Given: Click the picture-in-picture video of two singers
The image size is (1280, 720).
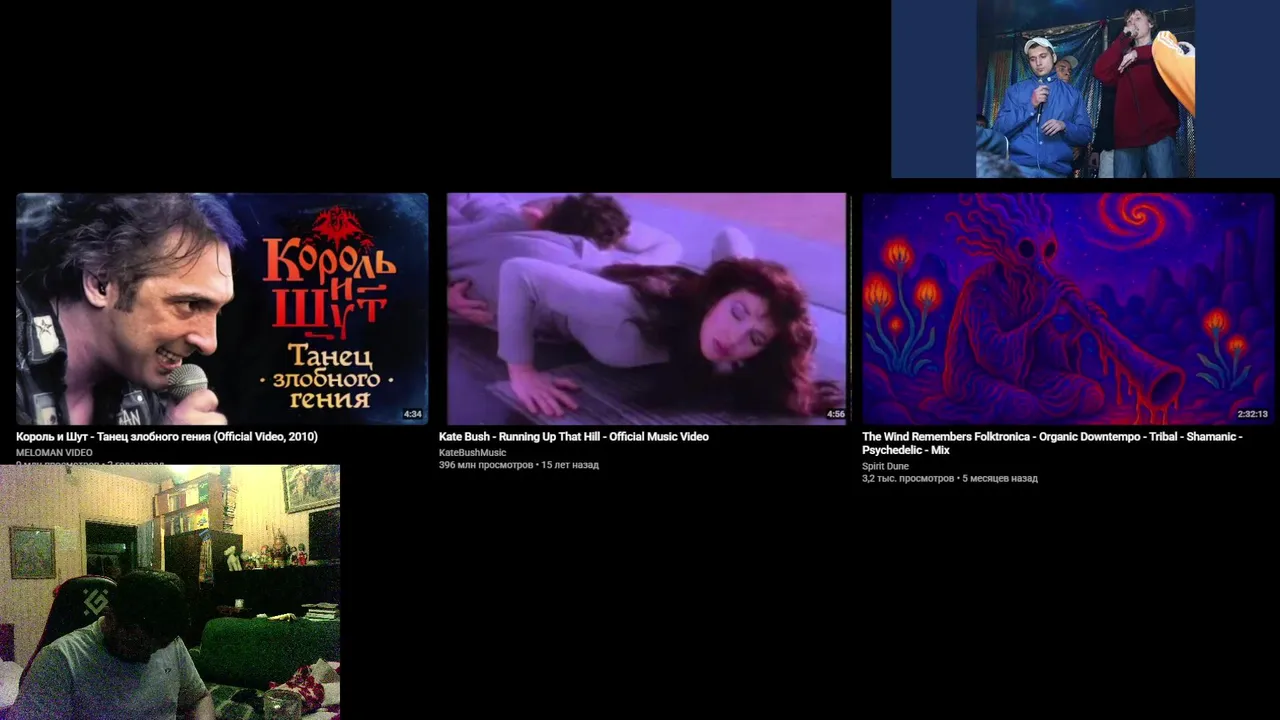Looking at the screenshot, I should pos(1085,89).
